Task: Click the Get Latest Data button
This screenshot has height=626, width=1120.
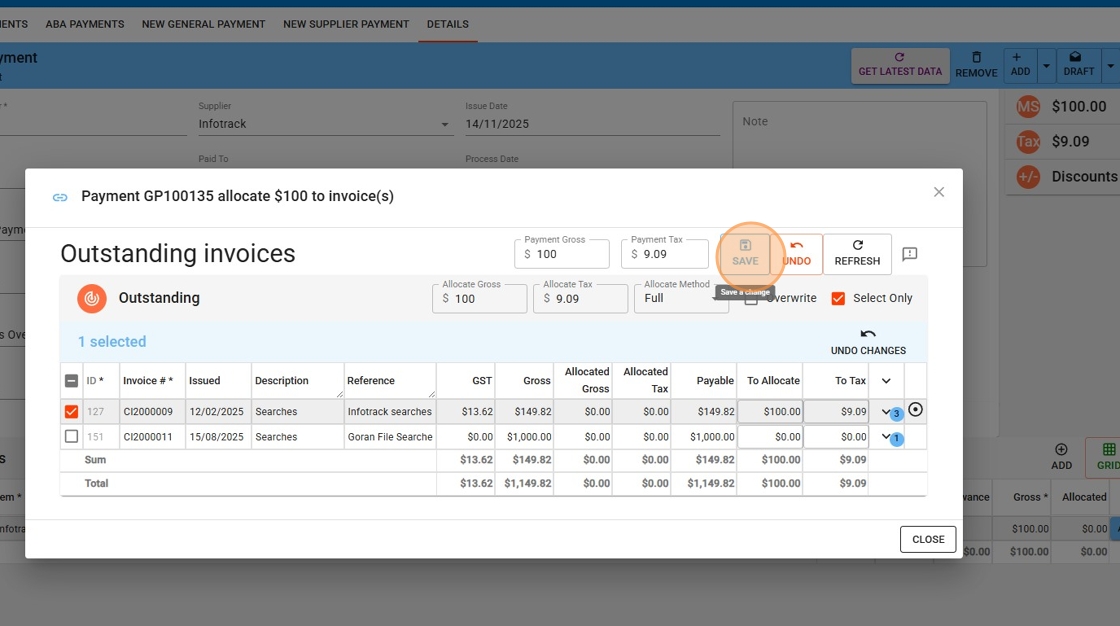Action: pos(900,65)
